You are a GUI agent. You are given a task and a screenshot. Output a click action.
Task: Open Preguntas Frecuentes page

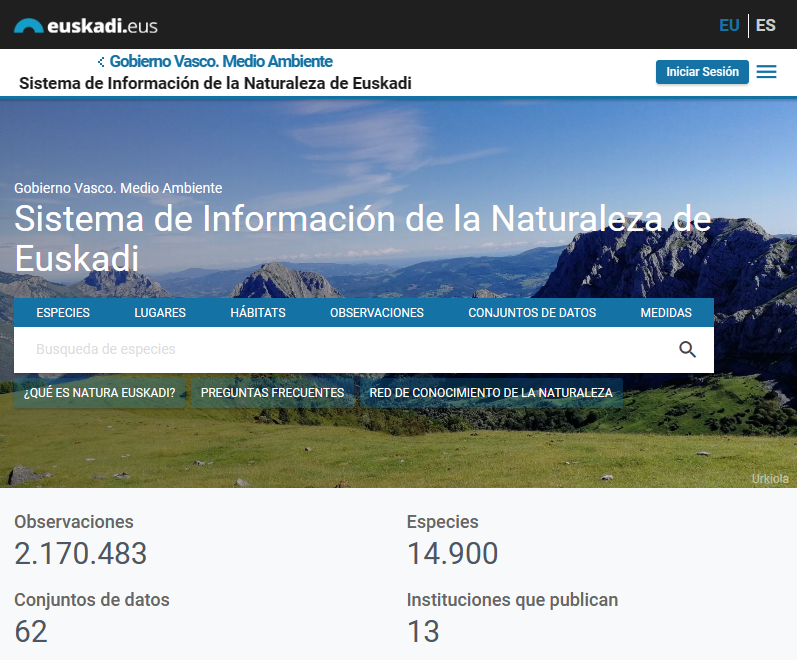272,393
